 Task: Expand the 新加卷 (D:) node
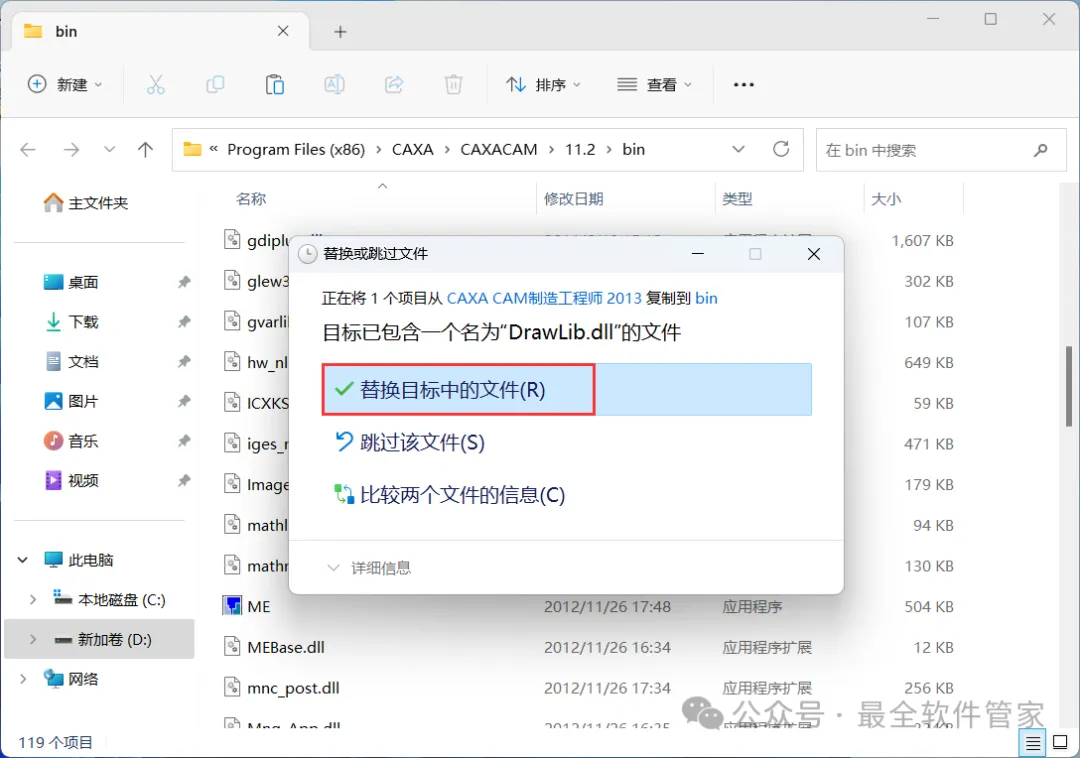32,640
